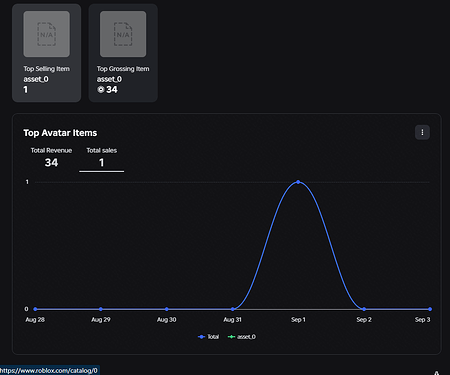Screen dimensions: 450x375
Task: Toggle the Total series in chart legend
Action: (x=208, y=337)
